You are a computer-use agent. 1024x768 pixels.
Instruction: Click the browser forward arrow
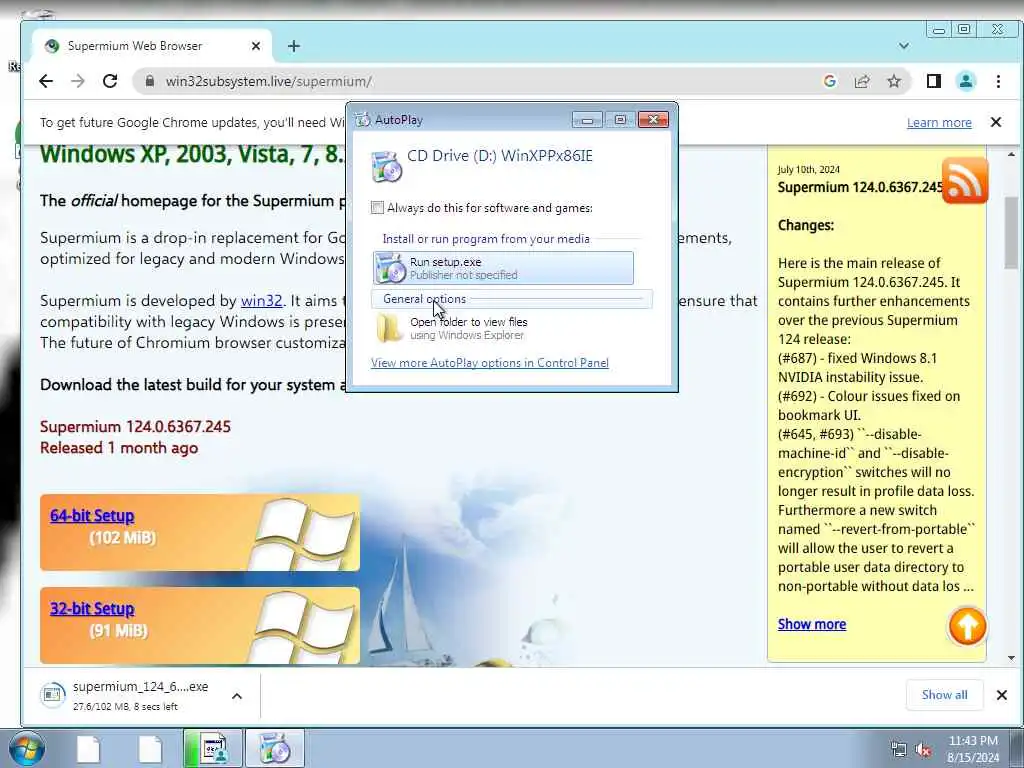coord(78,81)
